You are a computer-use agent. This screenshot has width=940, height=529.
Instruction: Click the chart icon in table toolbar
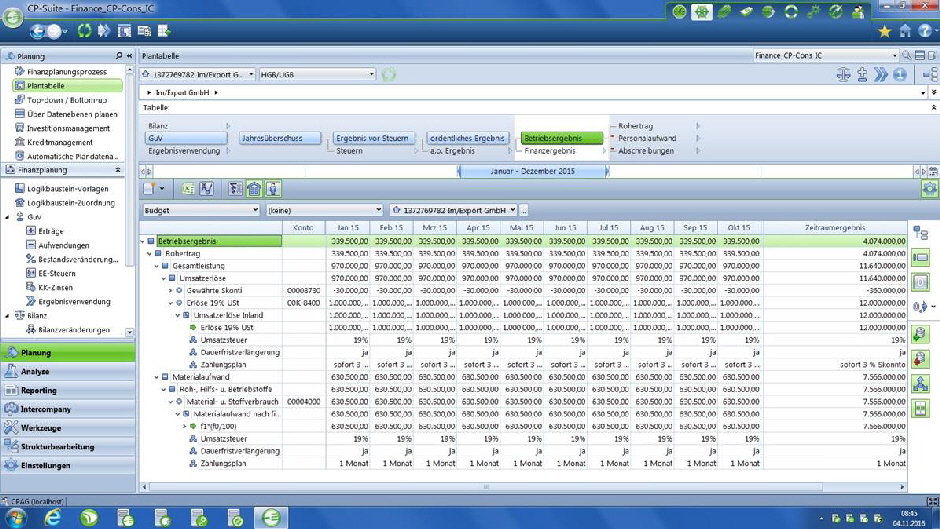tap(207, 189)
